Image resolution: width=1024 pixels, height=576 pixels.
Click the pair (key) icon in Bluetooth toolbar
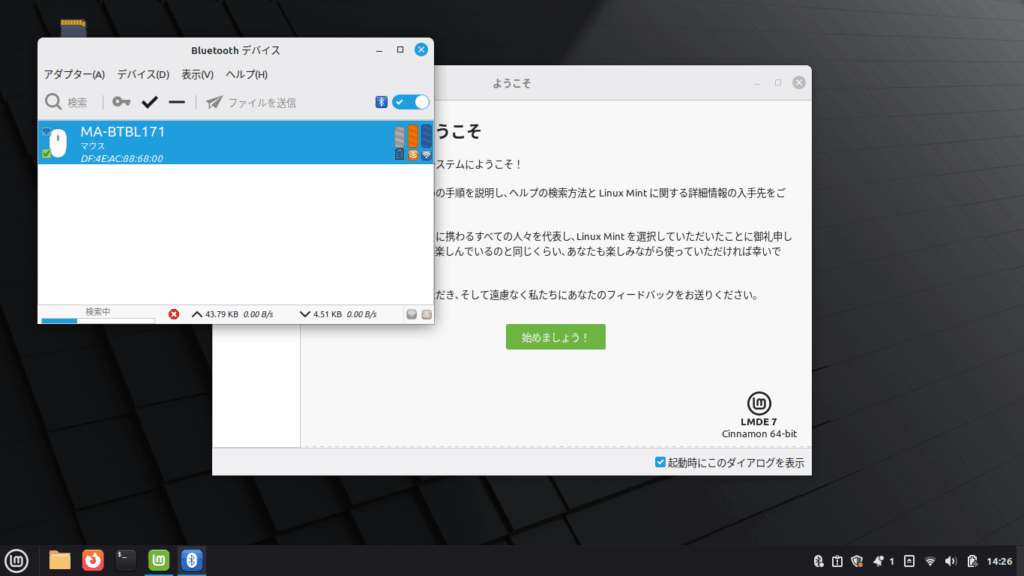pyautogui.click(x=121, y=102)
